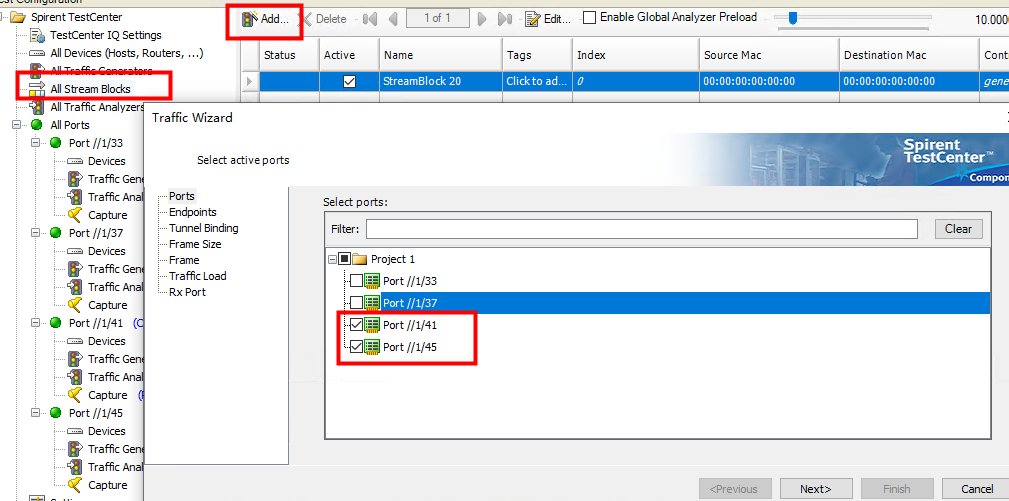The width and height of the screenshot is (1009, 501).
Task: Click the Add stream block toolbar button
Action: coord(264,19)
